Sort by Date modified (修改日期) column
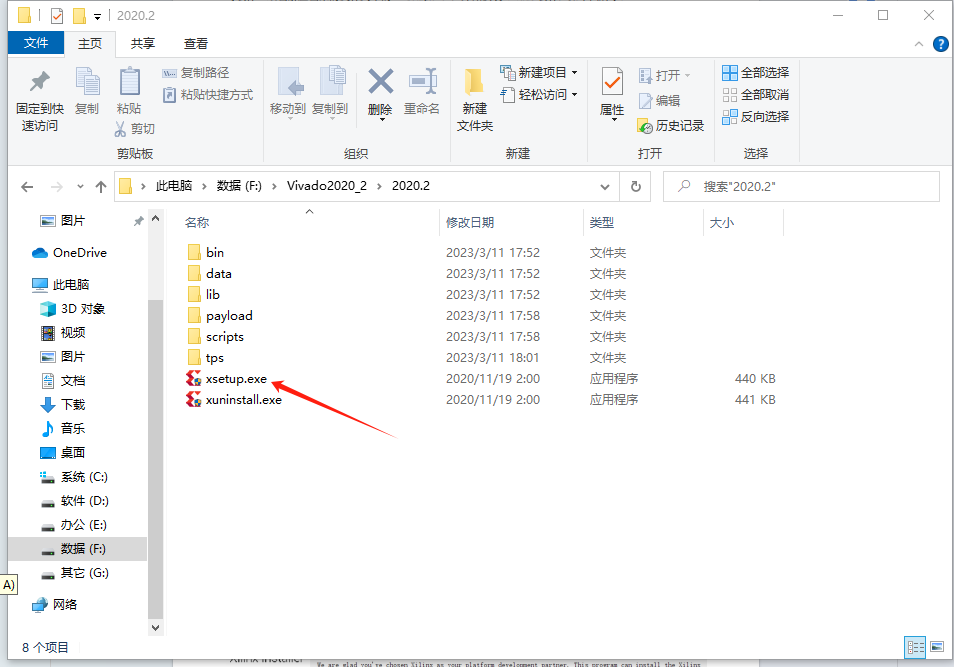This screenshot has height=667, width=954. pyautogui.click(x=470, y=223)
